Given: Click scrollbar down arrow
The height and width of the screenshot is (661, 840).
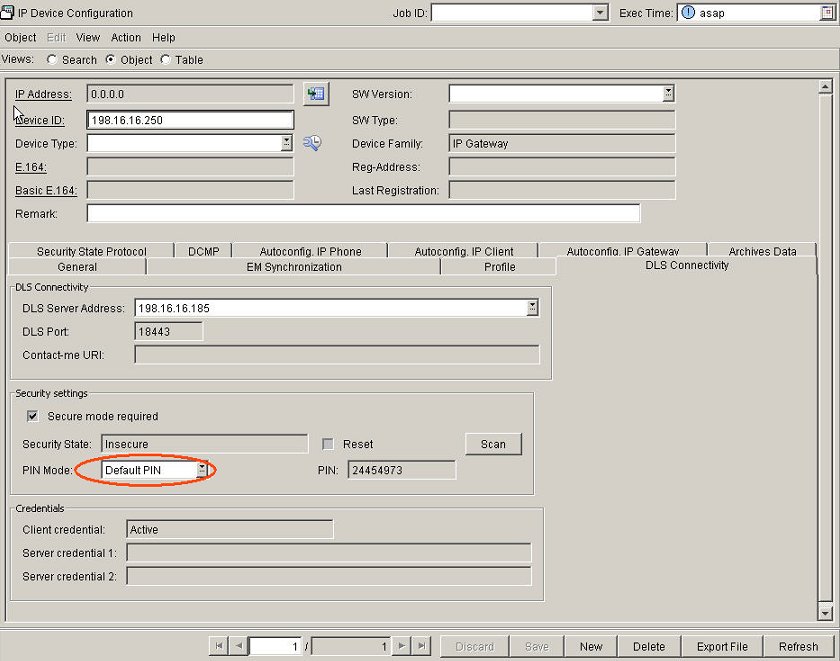Looking at the screenshot, I should (825, 613).
